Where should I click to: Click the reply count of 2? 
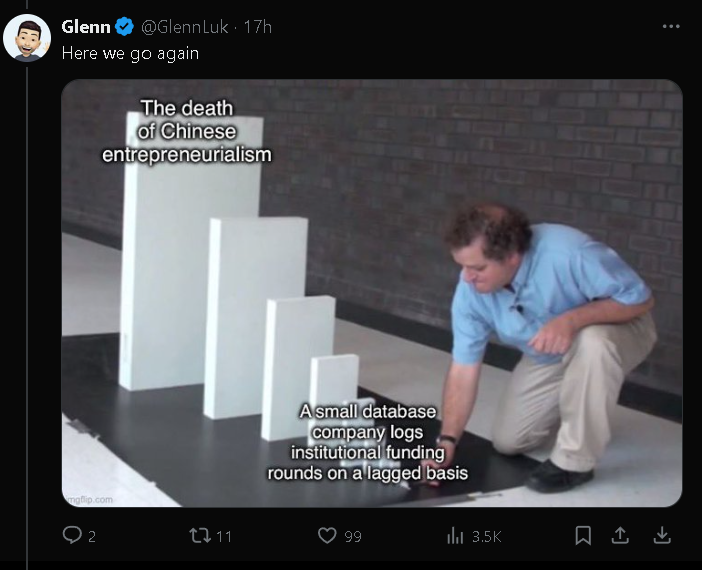tap(92, 537)
